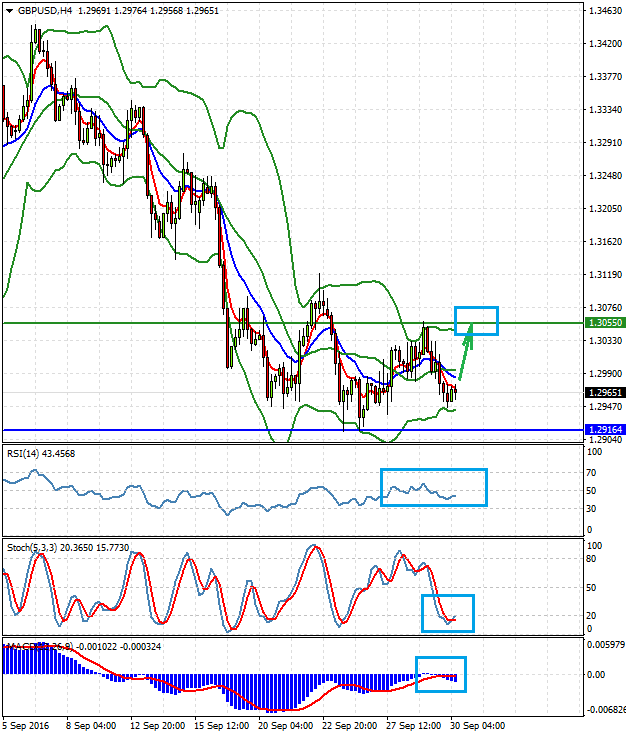Click the 22 Sep 20:00 time label

(x=349, y=727)
